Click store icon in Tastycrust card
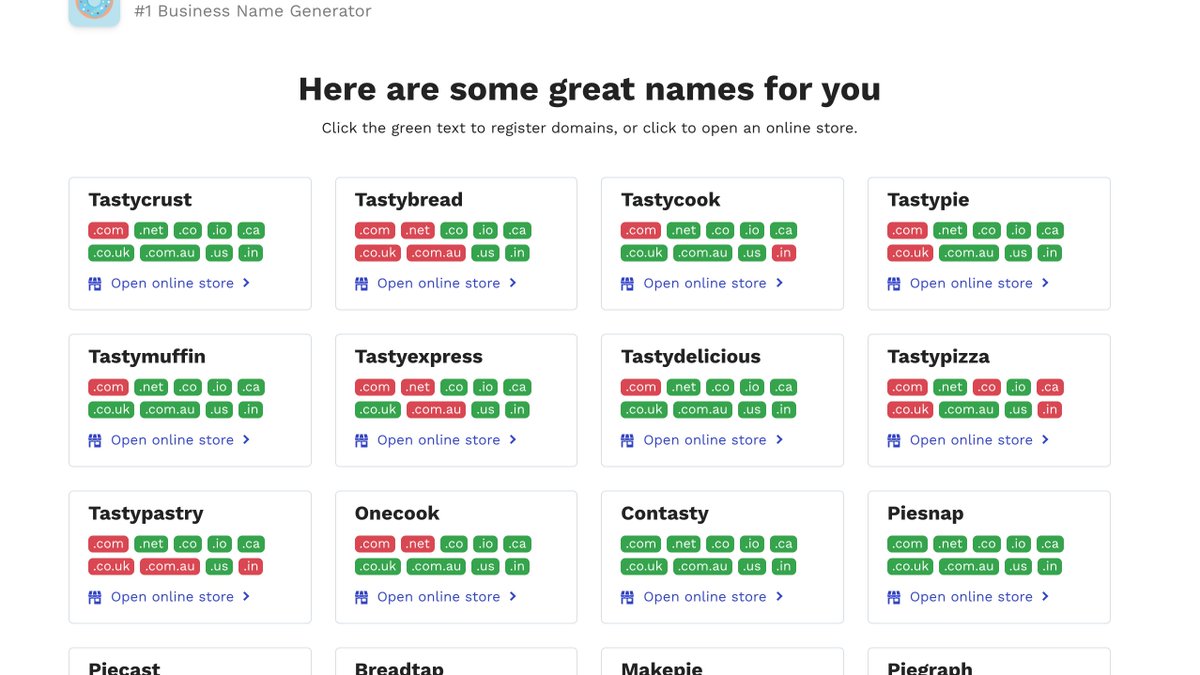1200x675 pixels. pos(95,284)
